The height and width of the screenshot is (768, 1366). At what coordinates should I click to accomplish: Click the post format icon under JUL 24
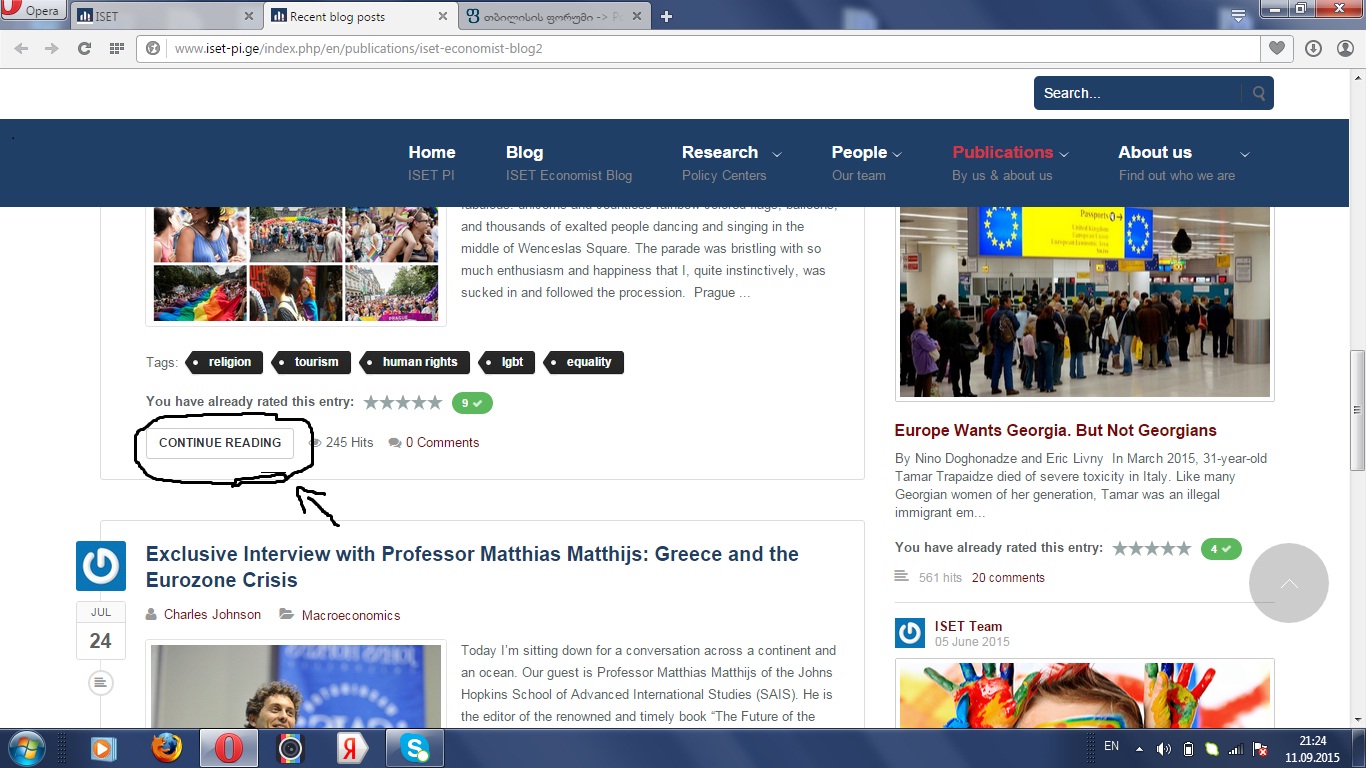tap(100, 683)
